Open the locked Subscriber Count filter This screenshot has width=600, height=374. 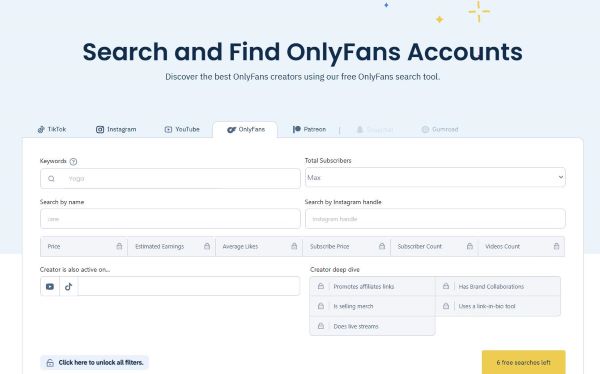click(434, 247)
